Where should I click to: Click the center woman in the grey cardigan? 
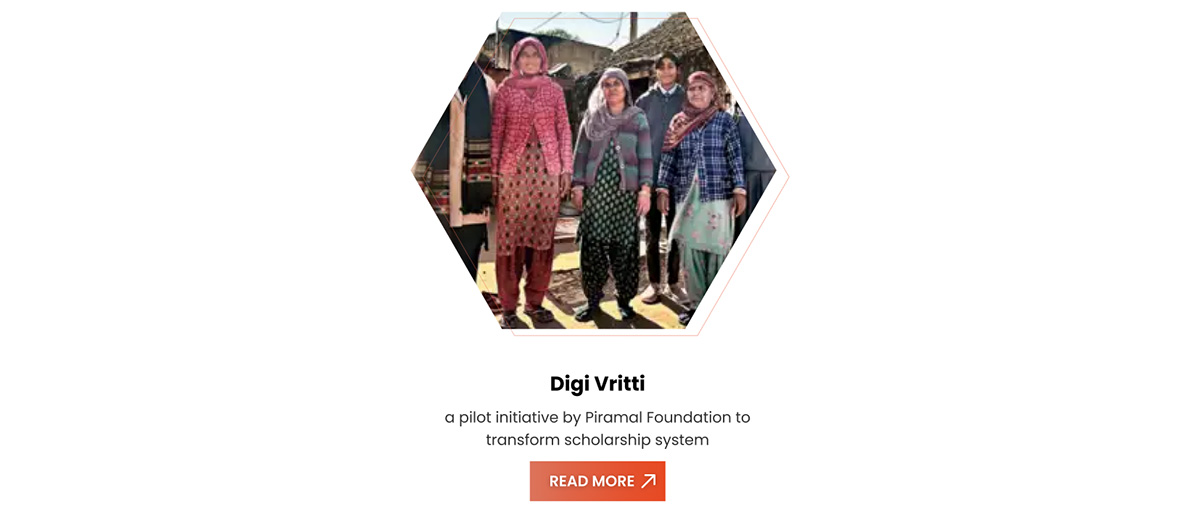610,190
